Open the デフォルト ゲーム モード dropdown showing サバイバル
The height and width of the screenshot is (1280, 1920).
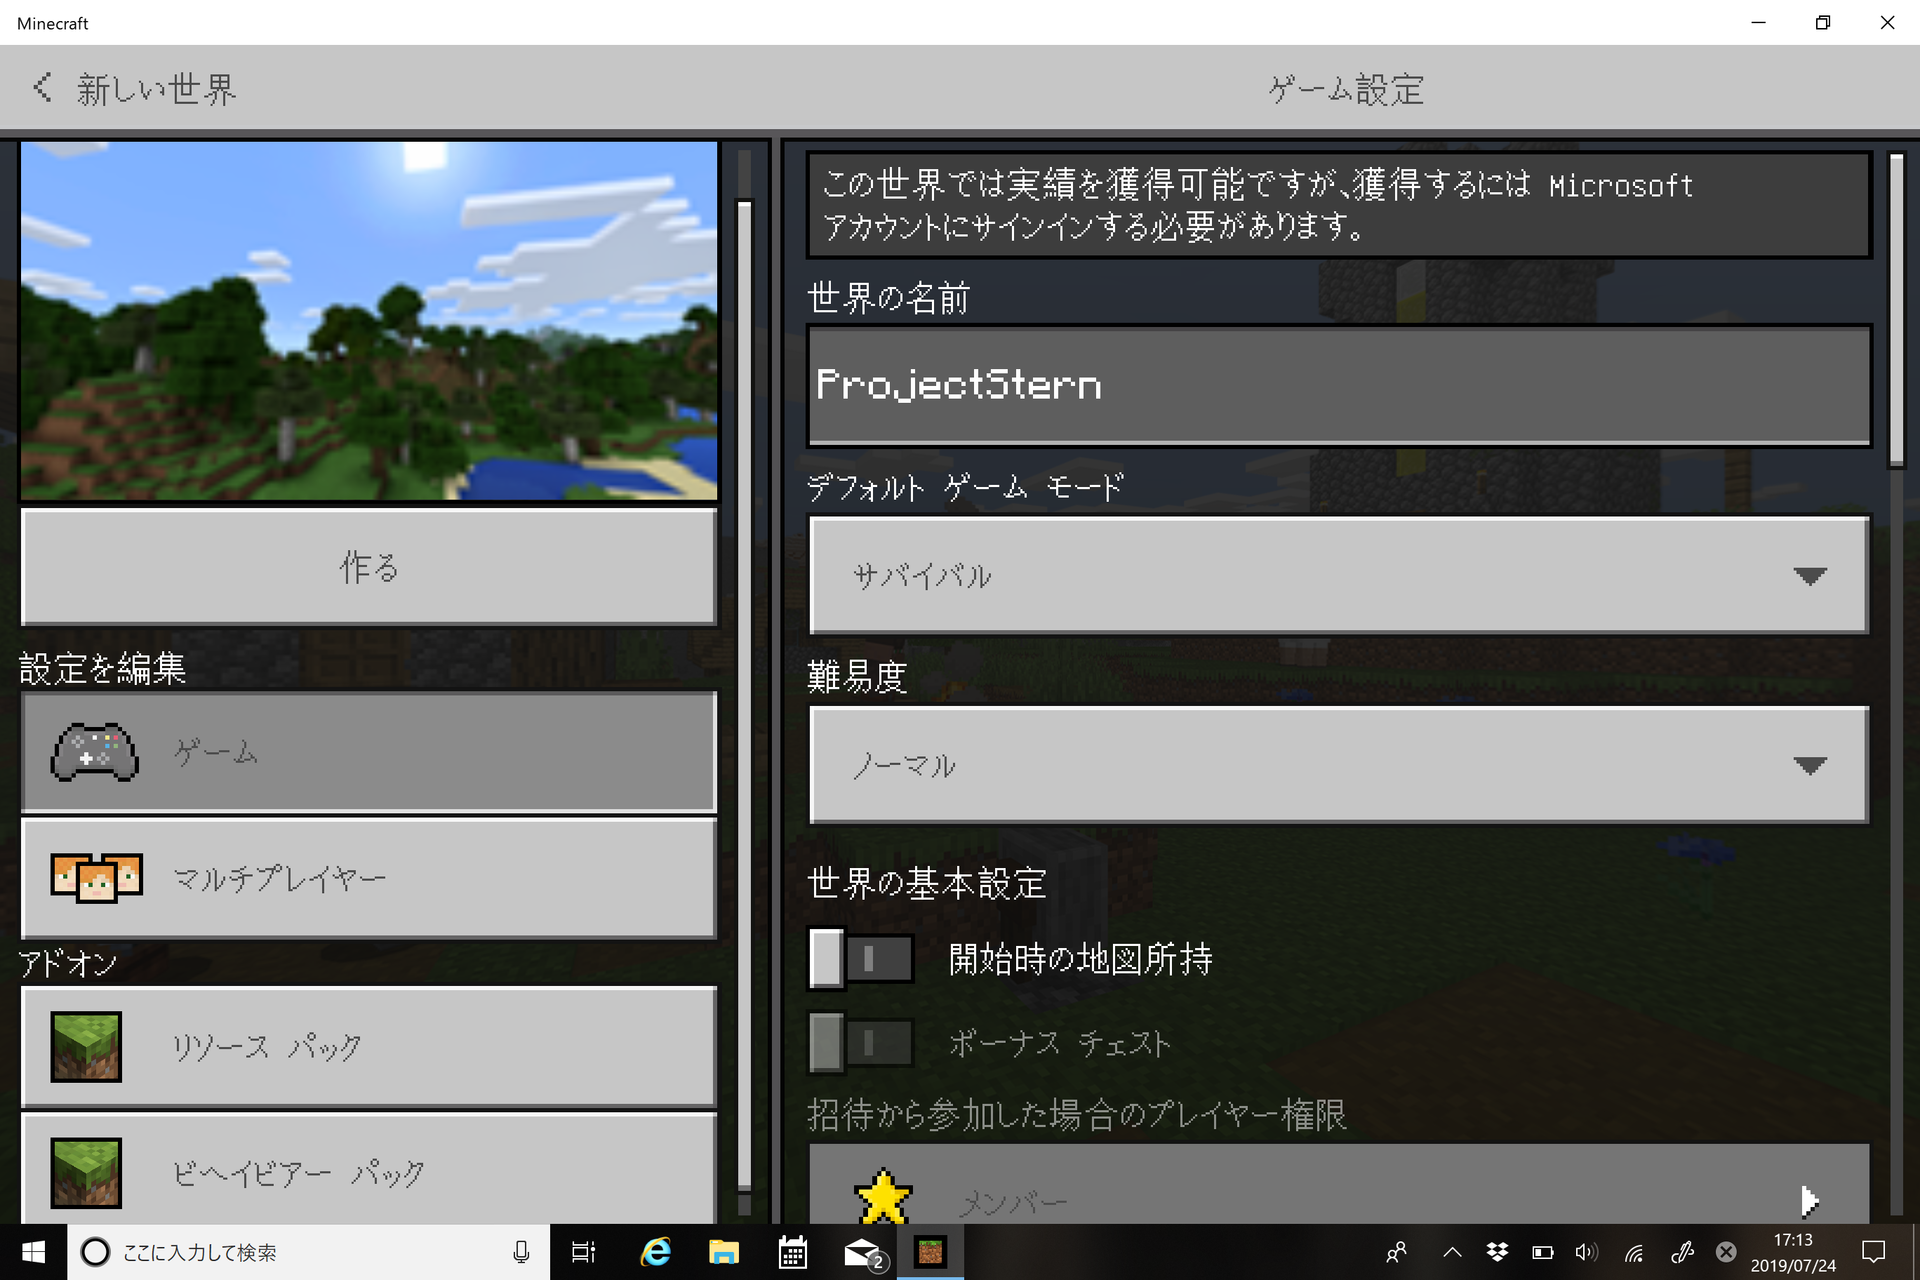1339,575
